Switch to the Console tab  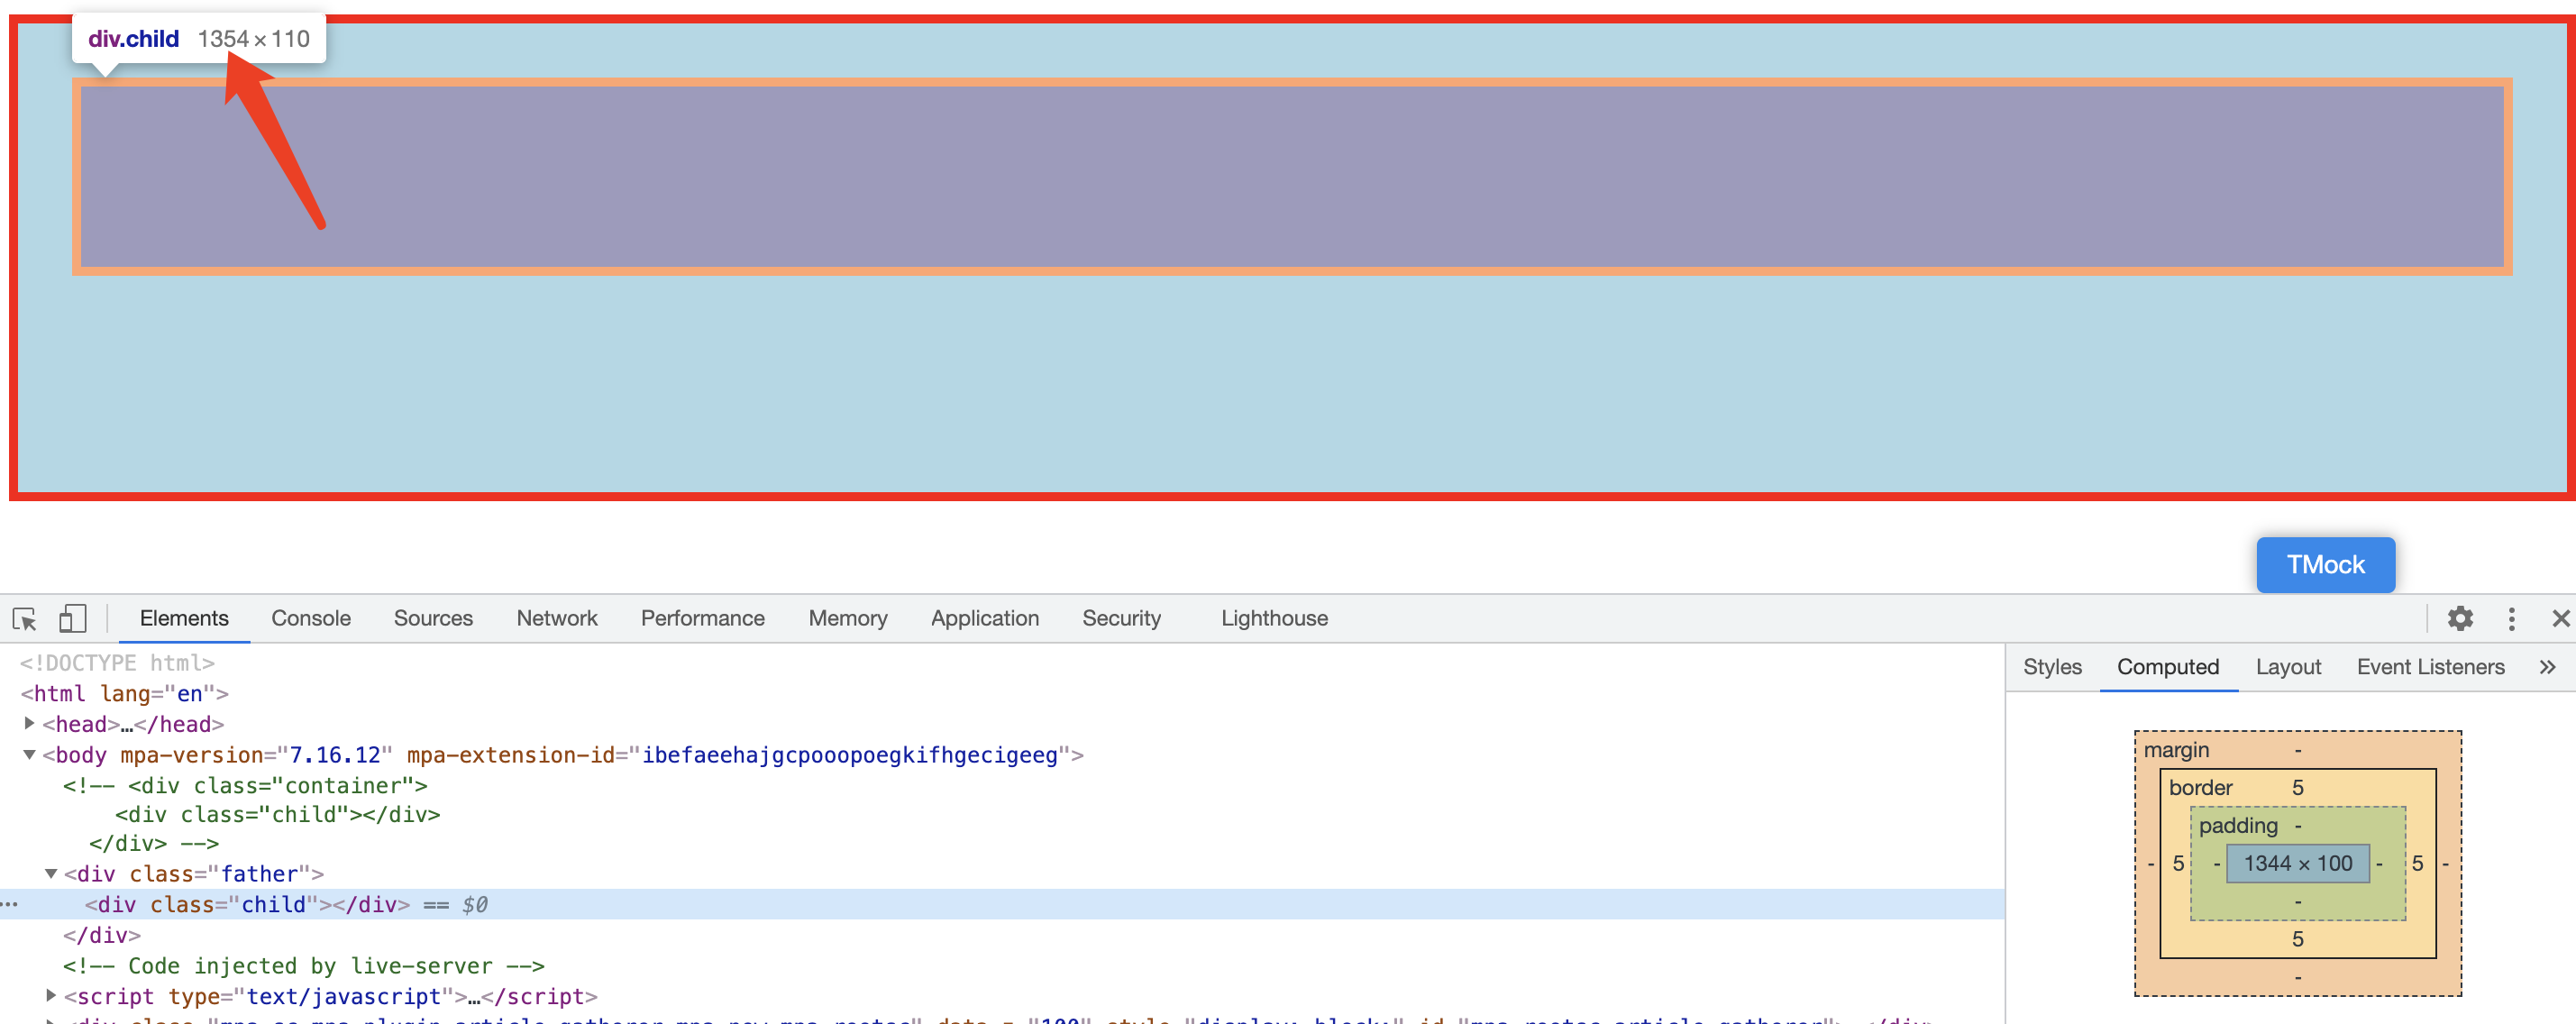click(311, 619)
